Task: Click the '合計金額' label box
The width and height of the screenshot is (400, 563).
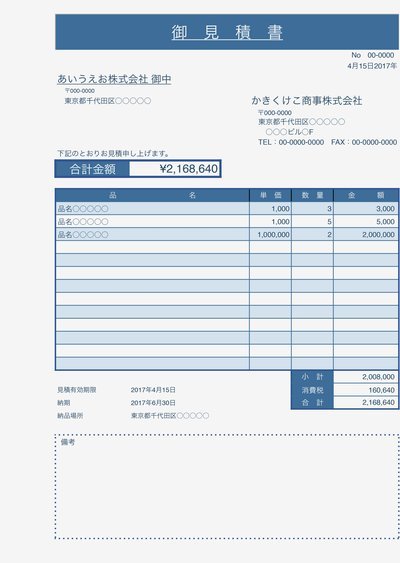Action: 93,169
